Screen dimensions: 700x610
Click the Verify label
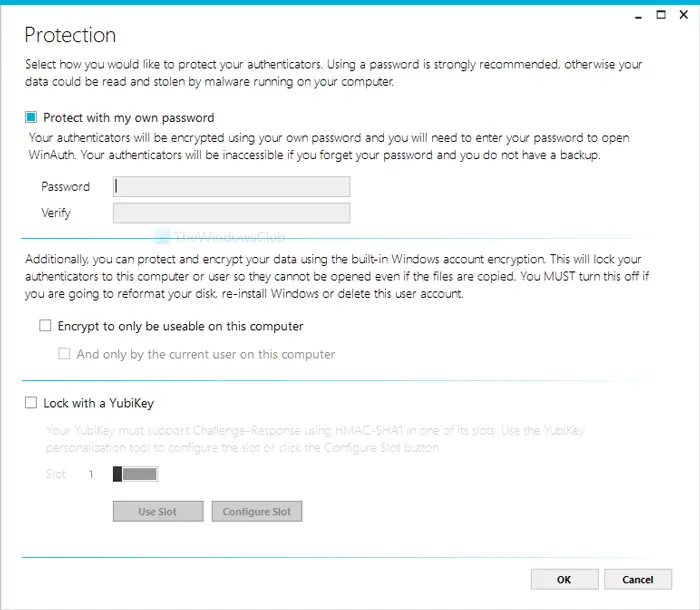[56, 213]
